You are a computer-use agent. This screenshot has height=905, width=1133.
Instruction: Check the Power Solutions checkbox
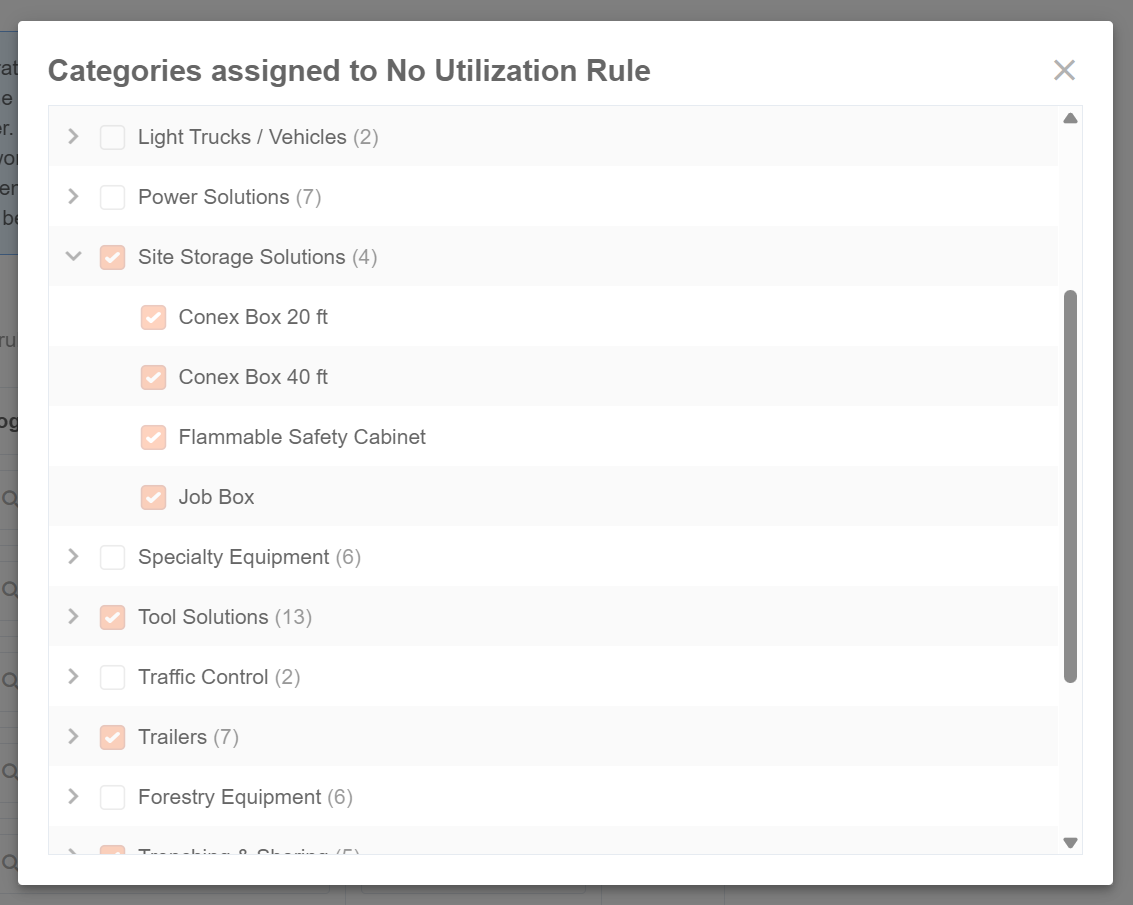[113, 197]
